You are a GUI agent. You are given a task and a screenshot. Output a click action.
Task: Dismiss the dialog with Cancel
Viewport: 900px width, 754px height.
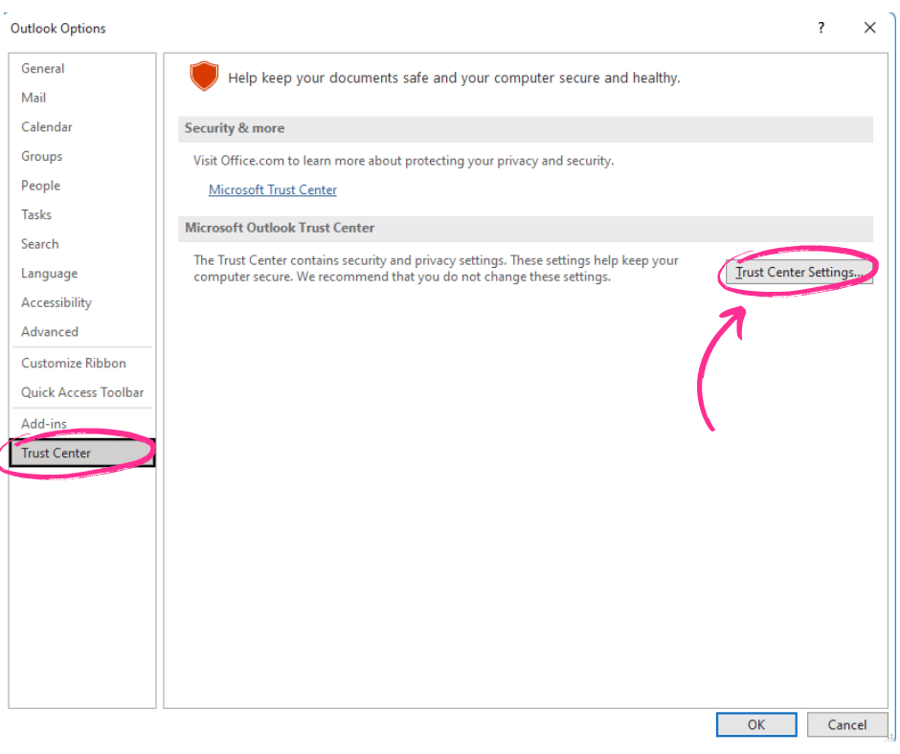pos(846,724)
